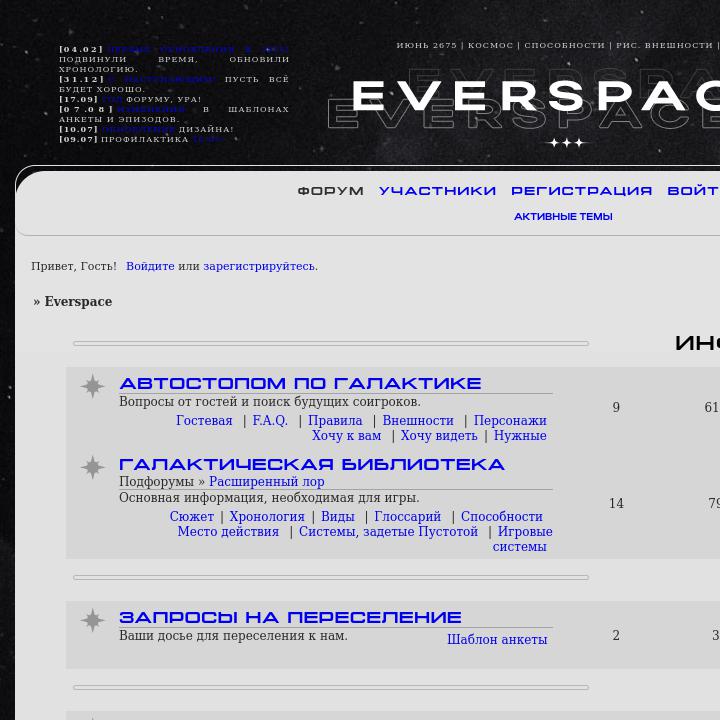Open the Правила link
This screenshot has width=720, height=720.
pos(335,420)
